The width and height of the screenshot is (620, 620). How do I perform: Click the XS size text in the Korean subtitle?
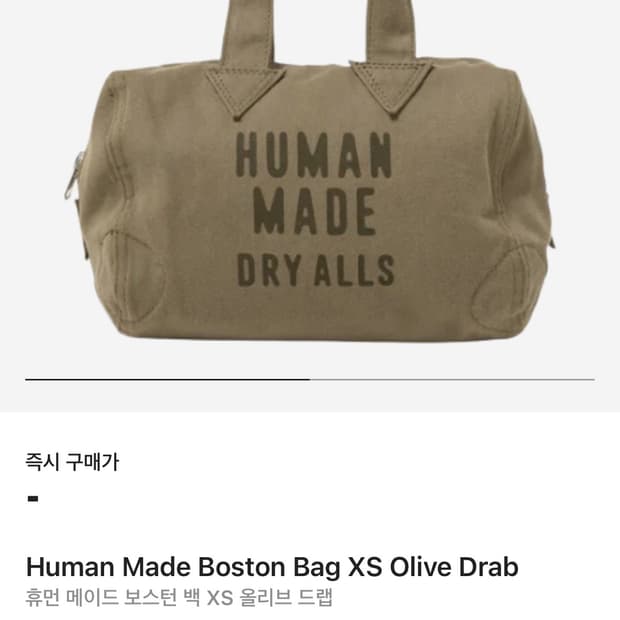click(220, 598)
